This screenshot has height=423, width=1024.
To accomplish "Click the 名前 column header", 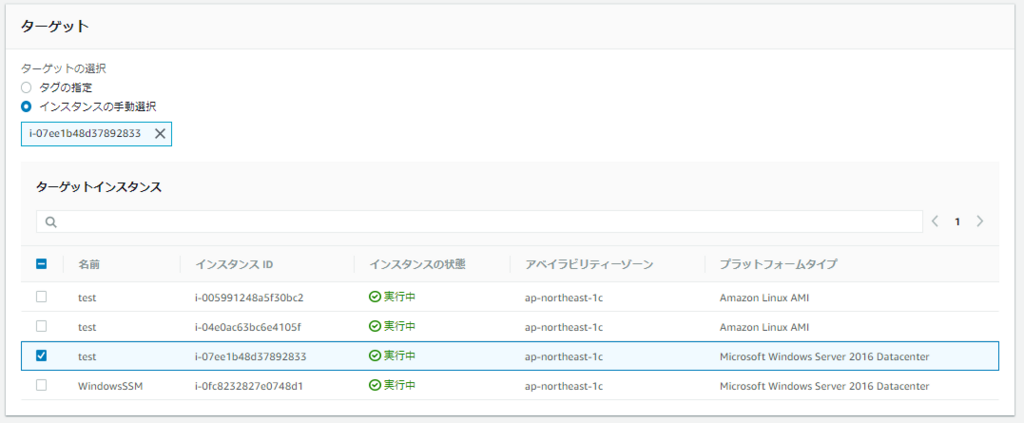I will pyautogui.click(x=89, y=264).
